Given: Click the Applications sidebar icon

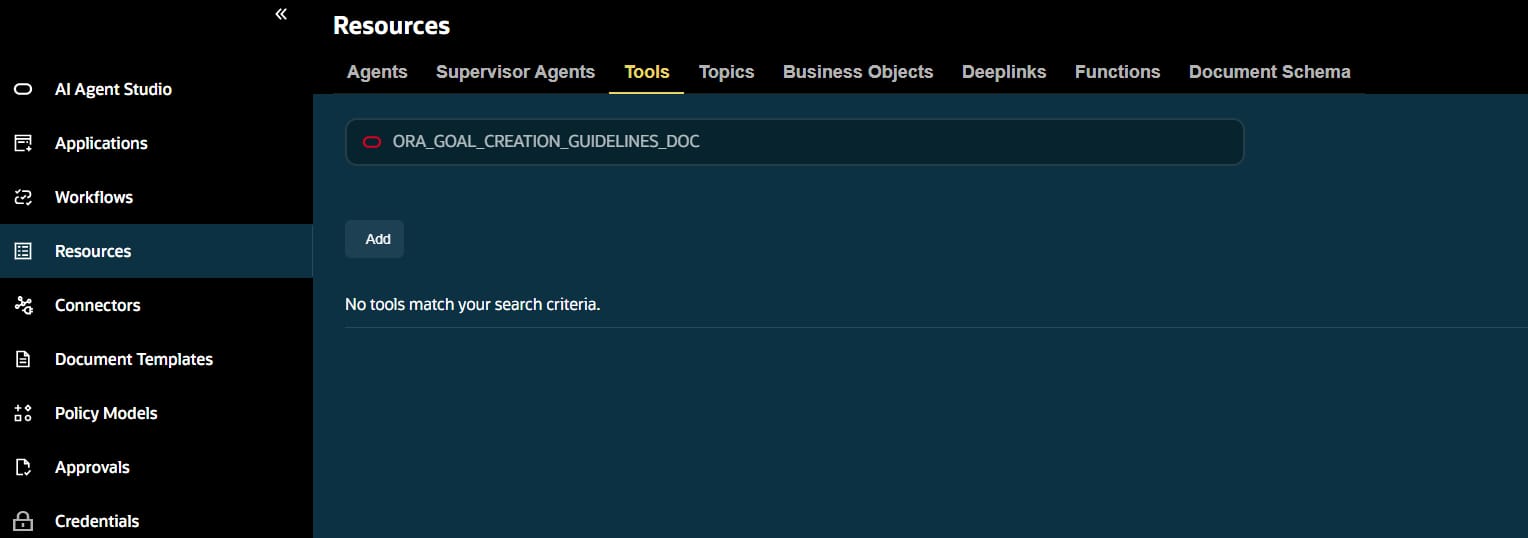Looking at the screenshot, I should coord(23,143).
